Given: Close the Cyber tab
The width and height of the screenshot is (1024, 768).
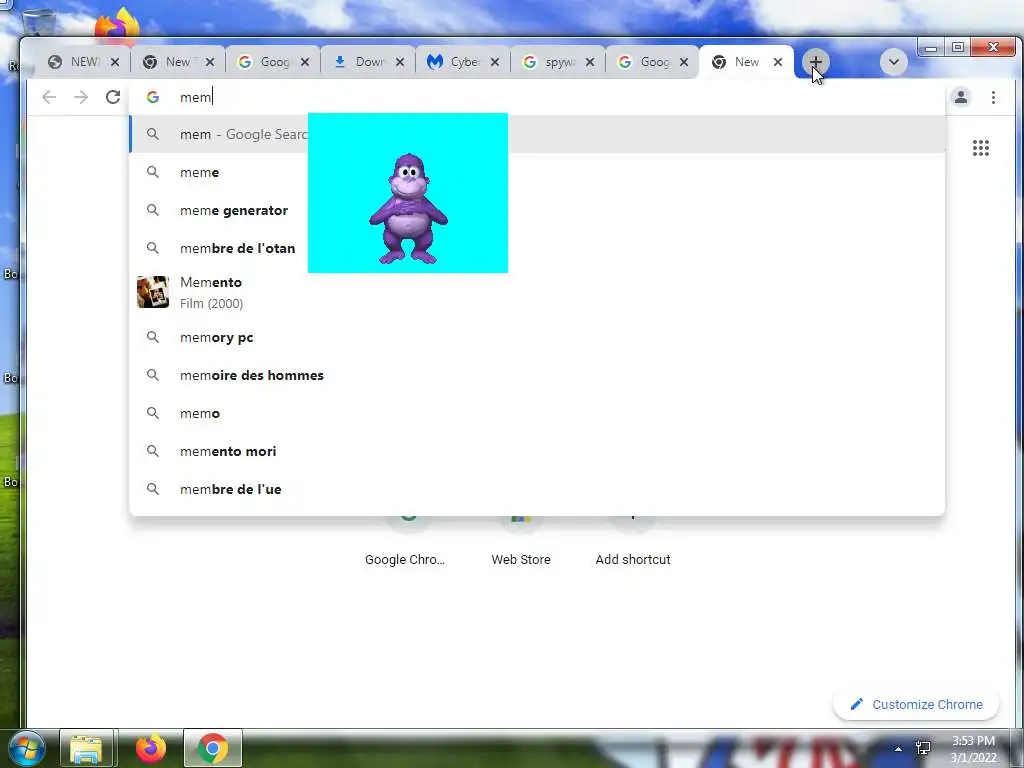Looking at the screenshot, I should coord(495,62).
